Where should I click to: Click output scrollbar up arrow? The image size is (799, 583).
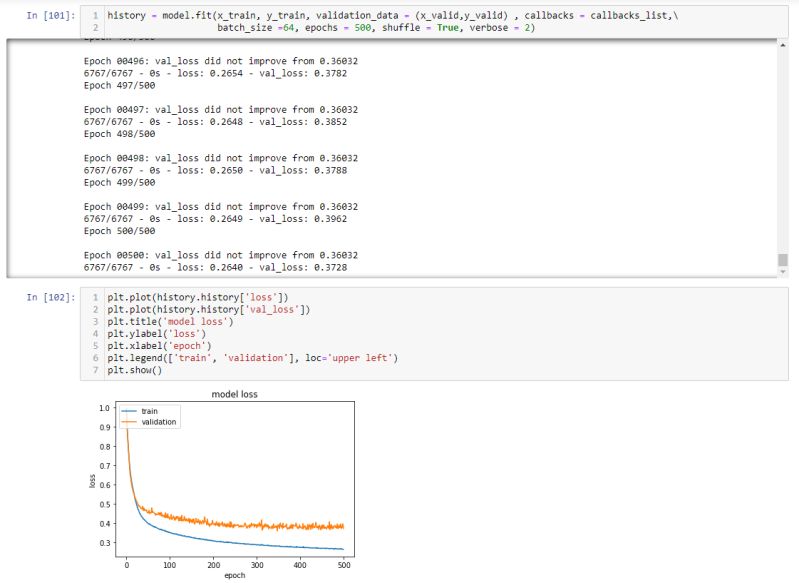(783, 45)
